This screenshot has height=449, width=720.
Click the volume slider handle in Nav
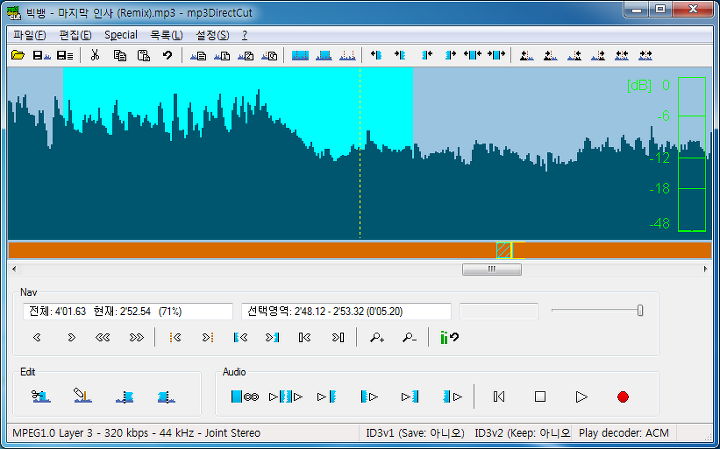click(640, 311)
